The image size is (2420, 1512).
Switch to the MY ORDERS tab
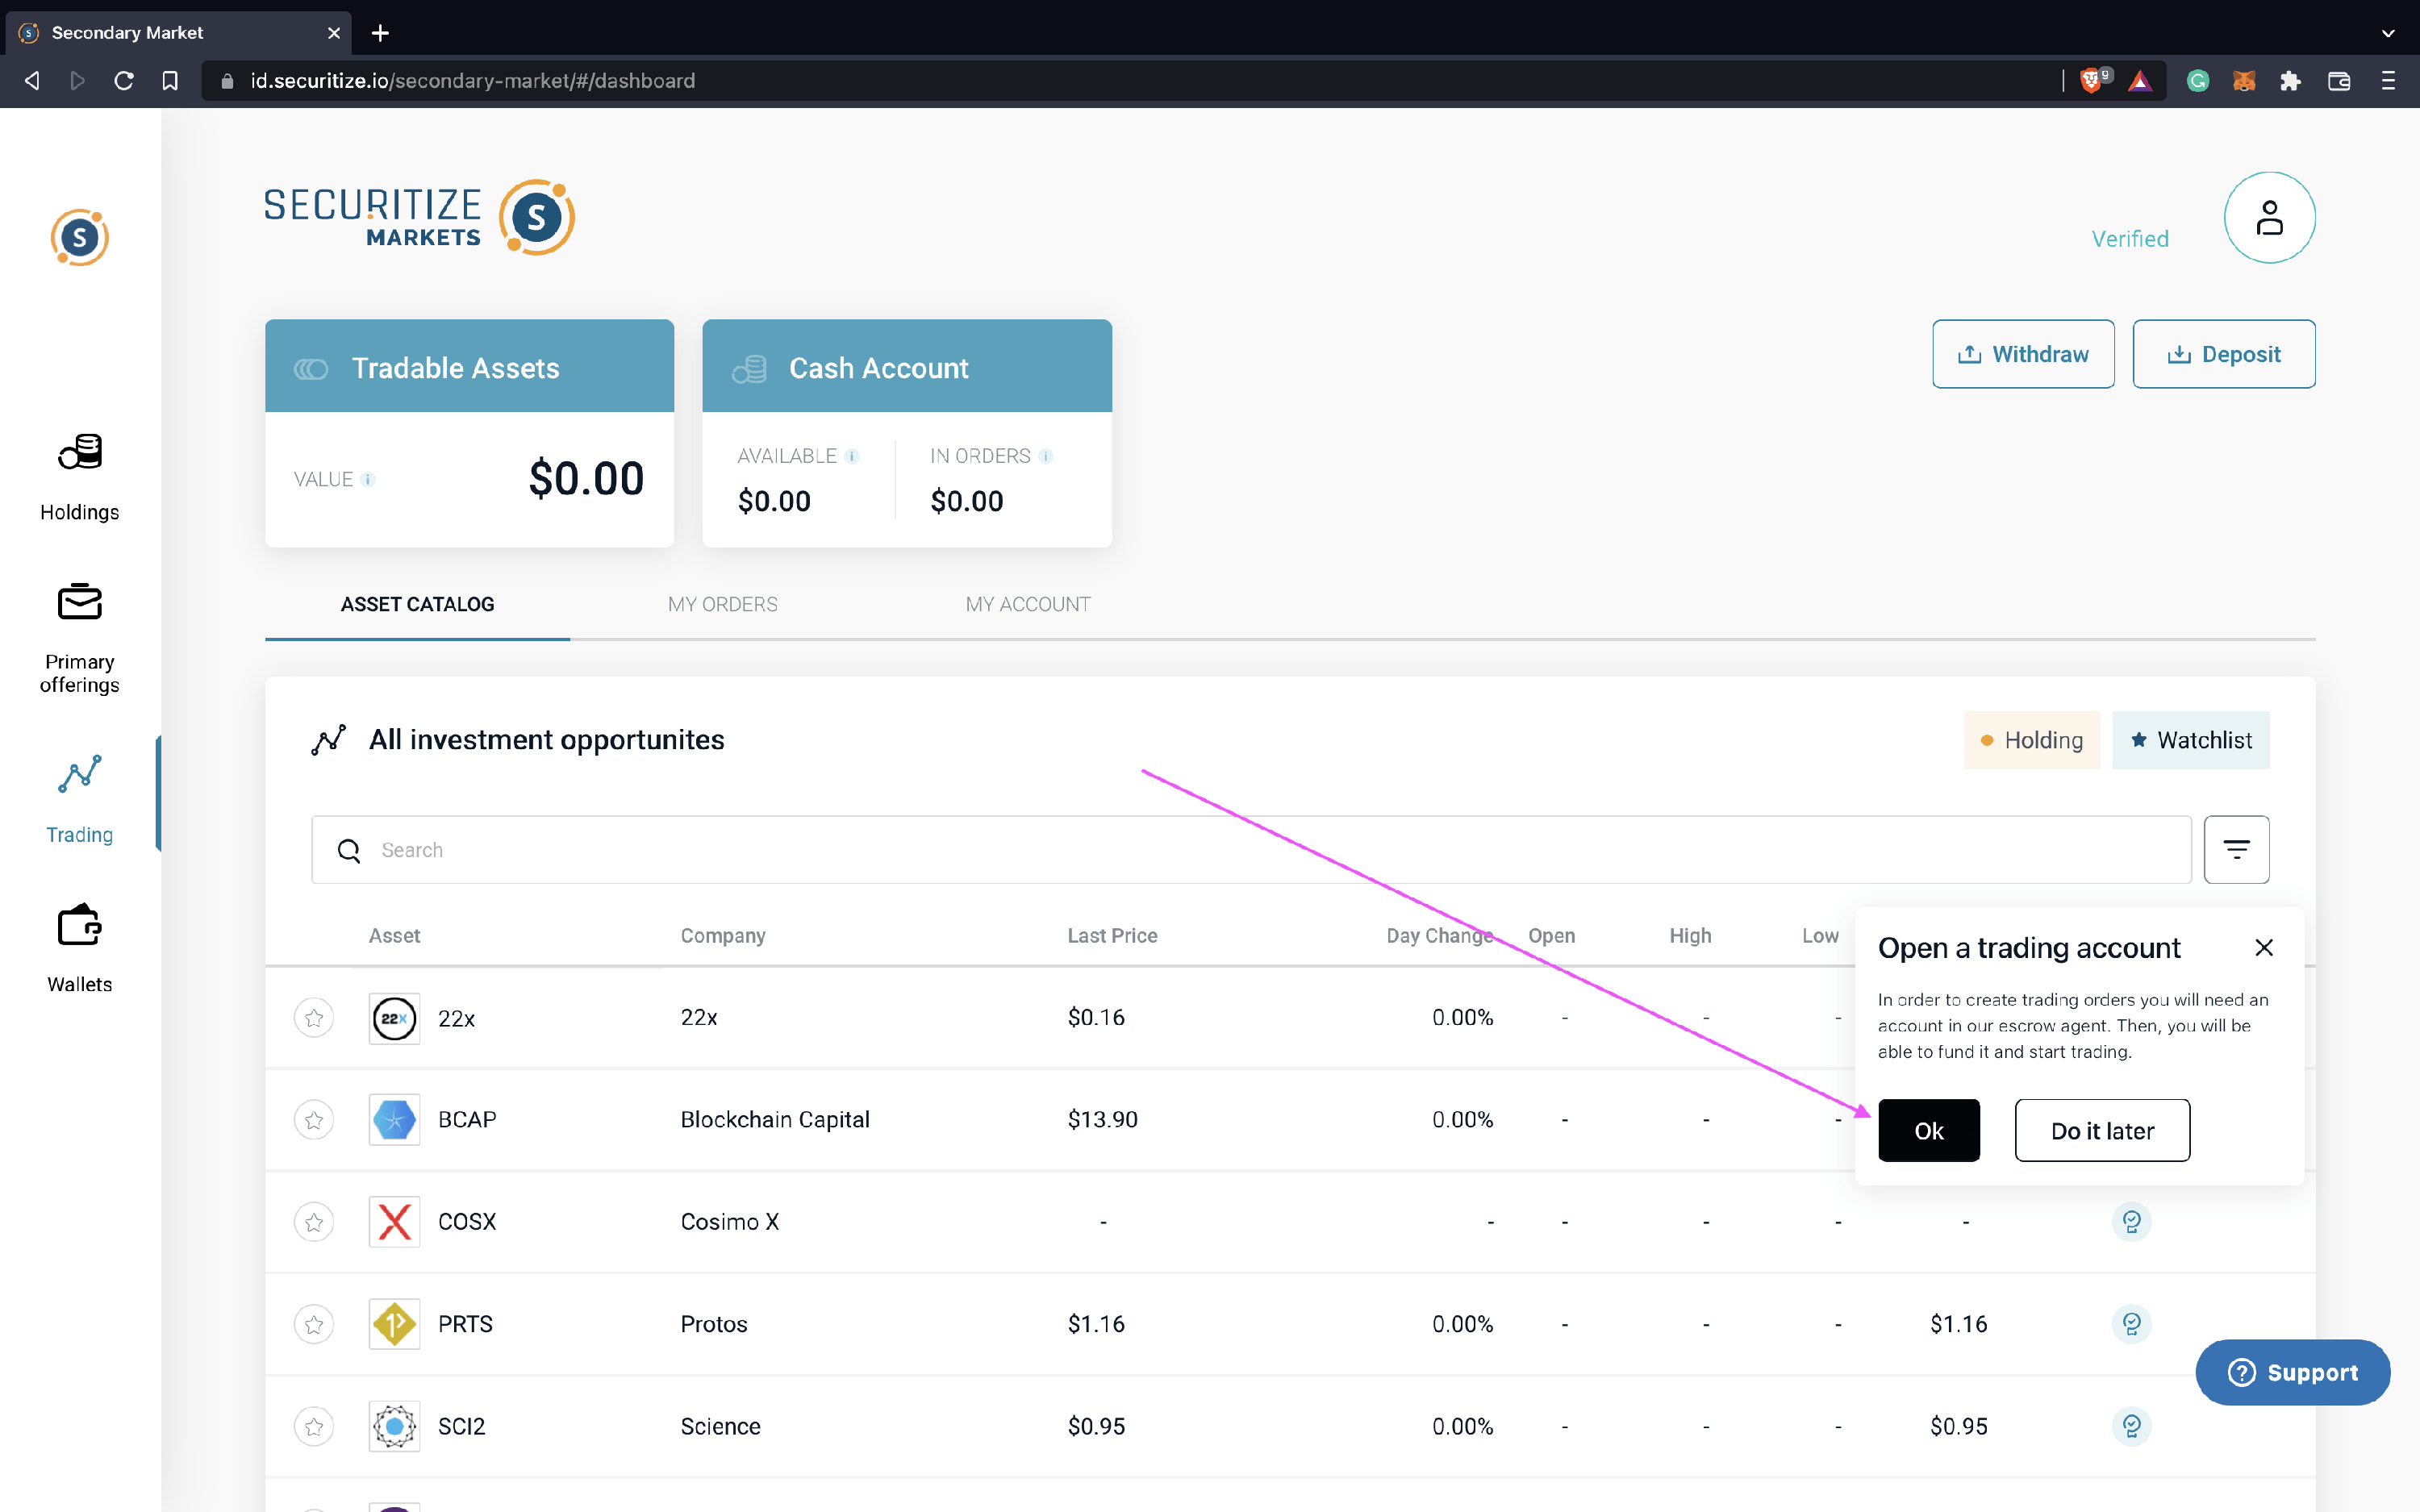(722, 604)
